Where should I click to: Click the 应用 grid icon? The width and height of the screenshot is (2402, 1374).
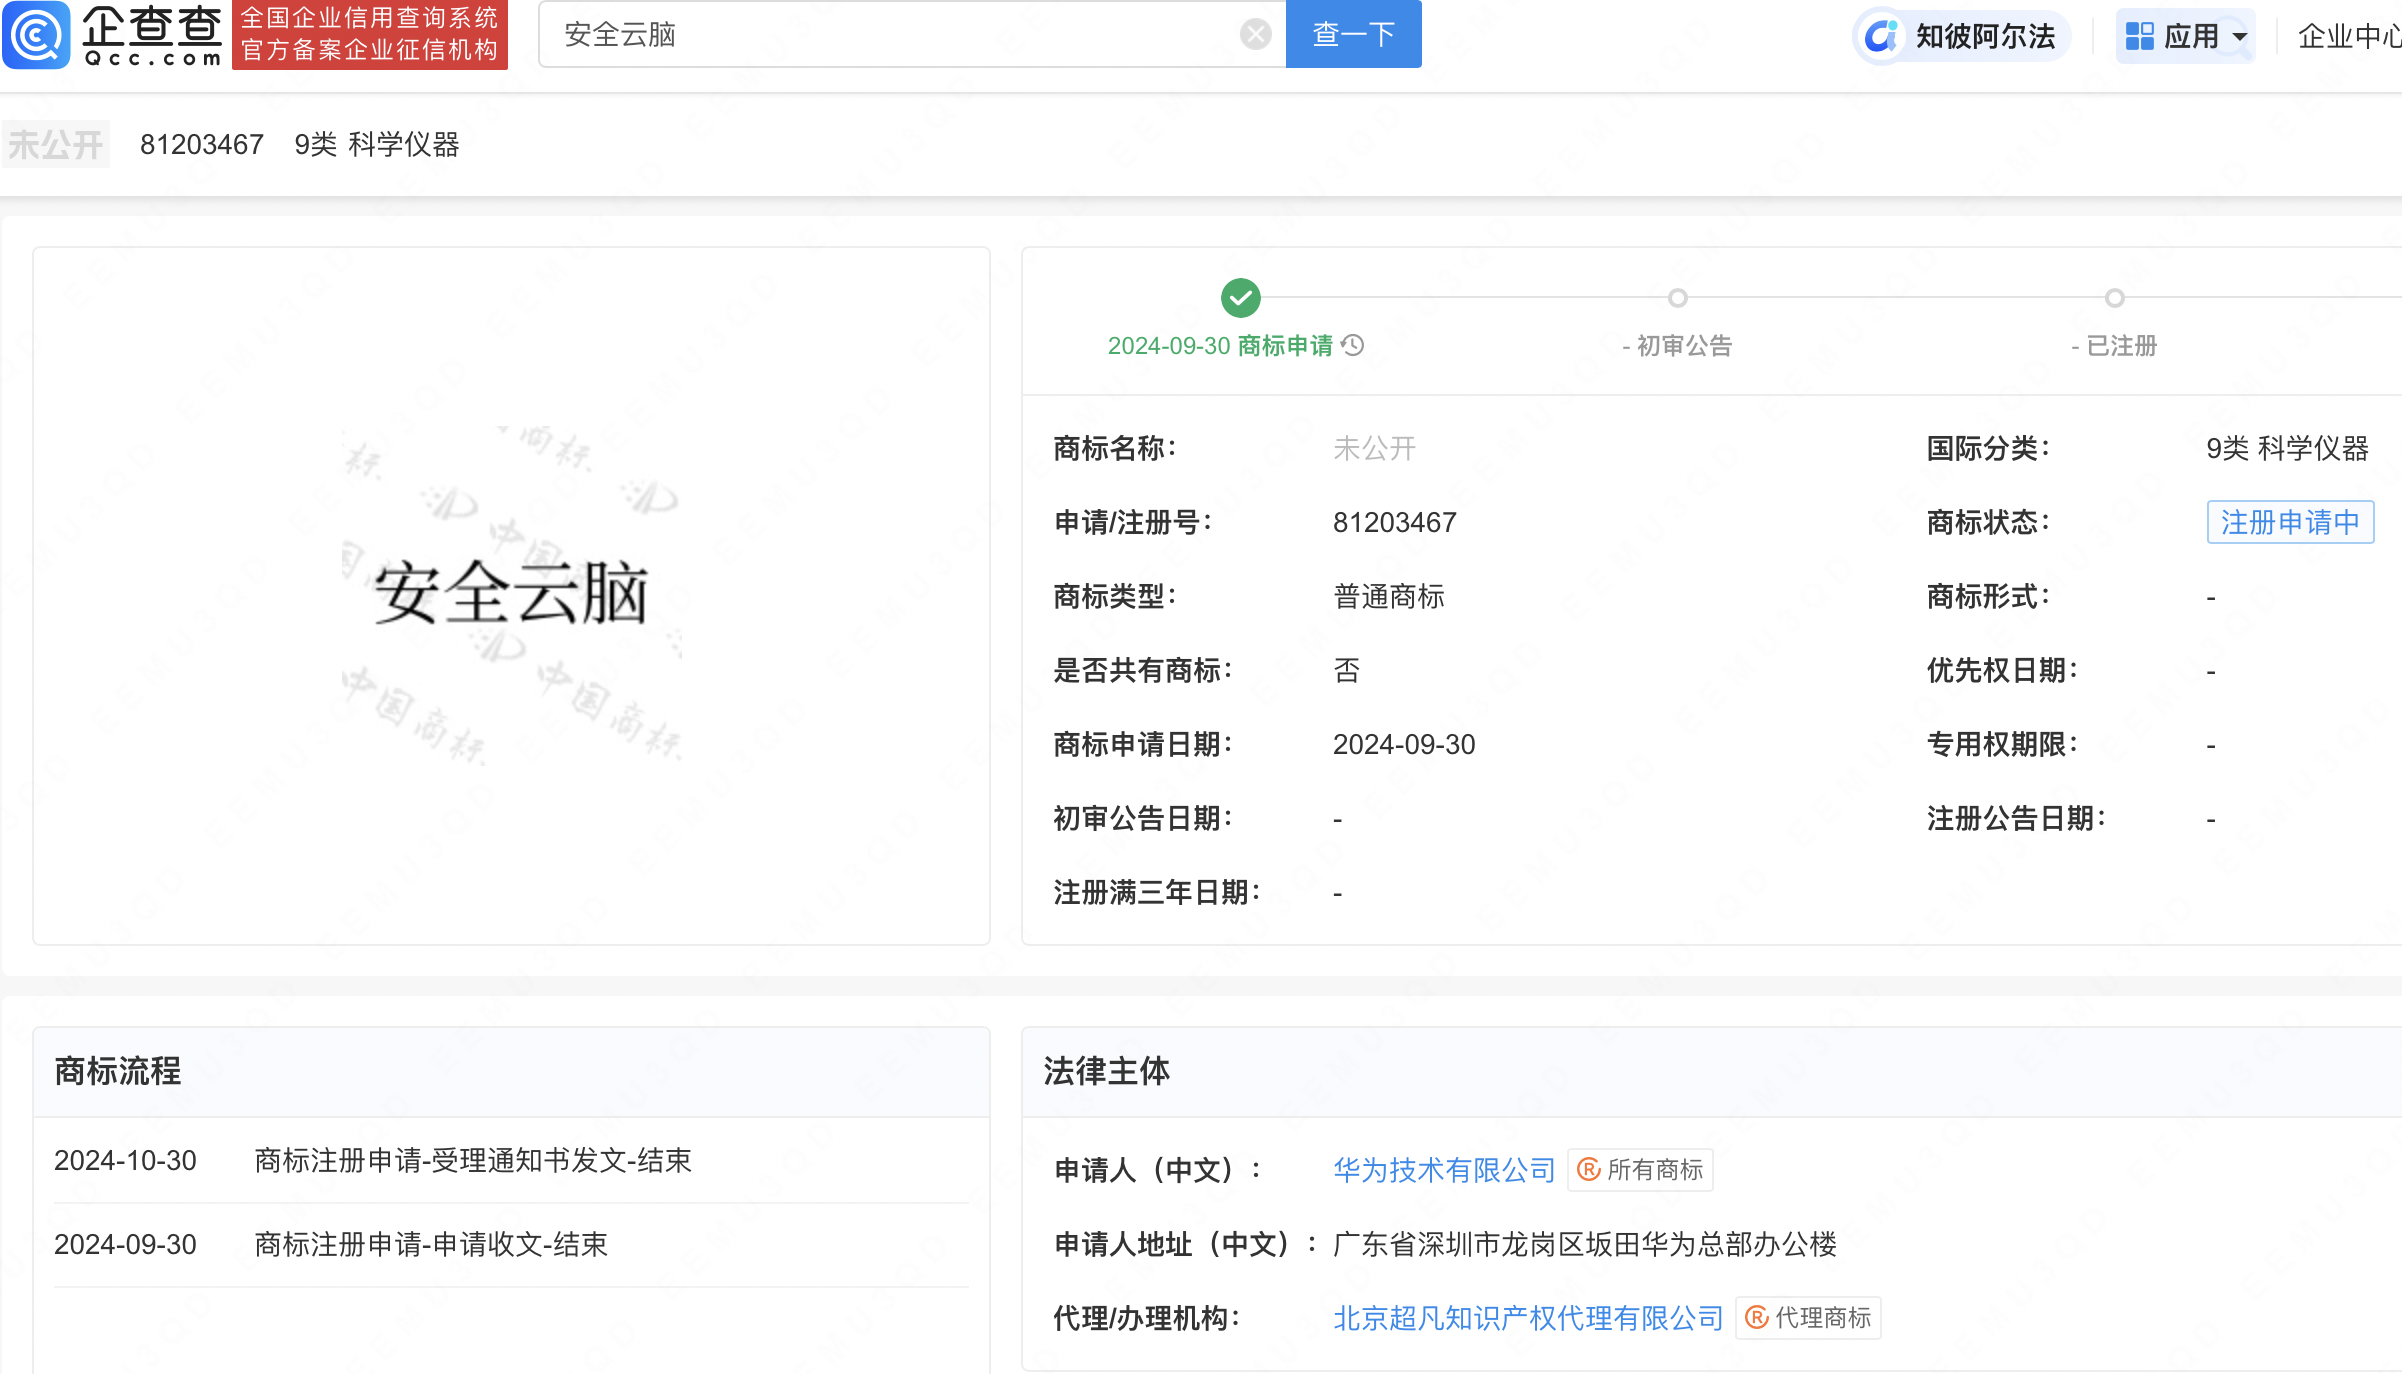pyautogui.click(x=2139, y=37)
